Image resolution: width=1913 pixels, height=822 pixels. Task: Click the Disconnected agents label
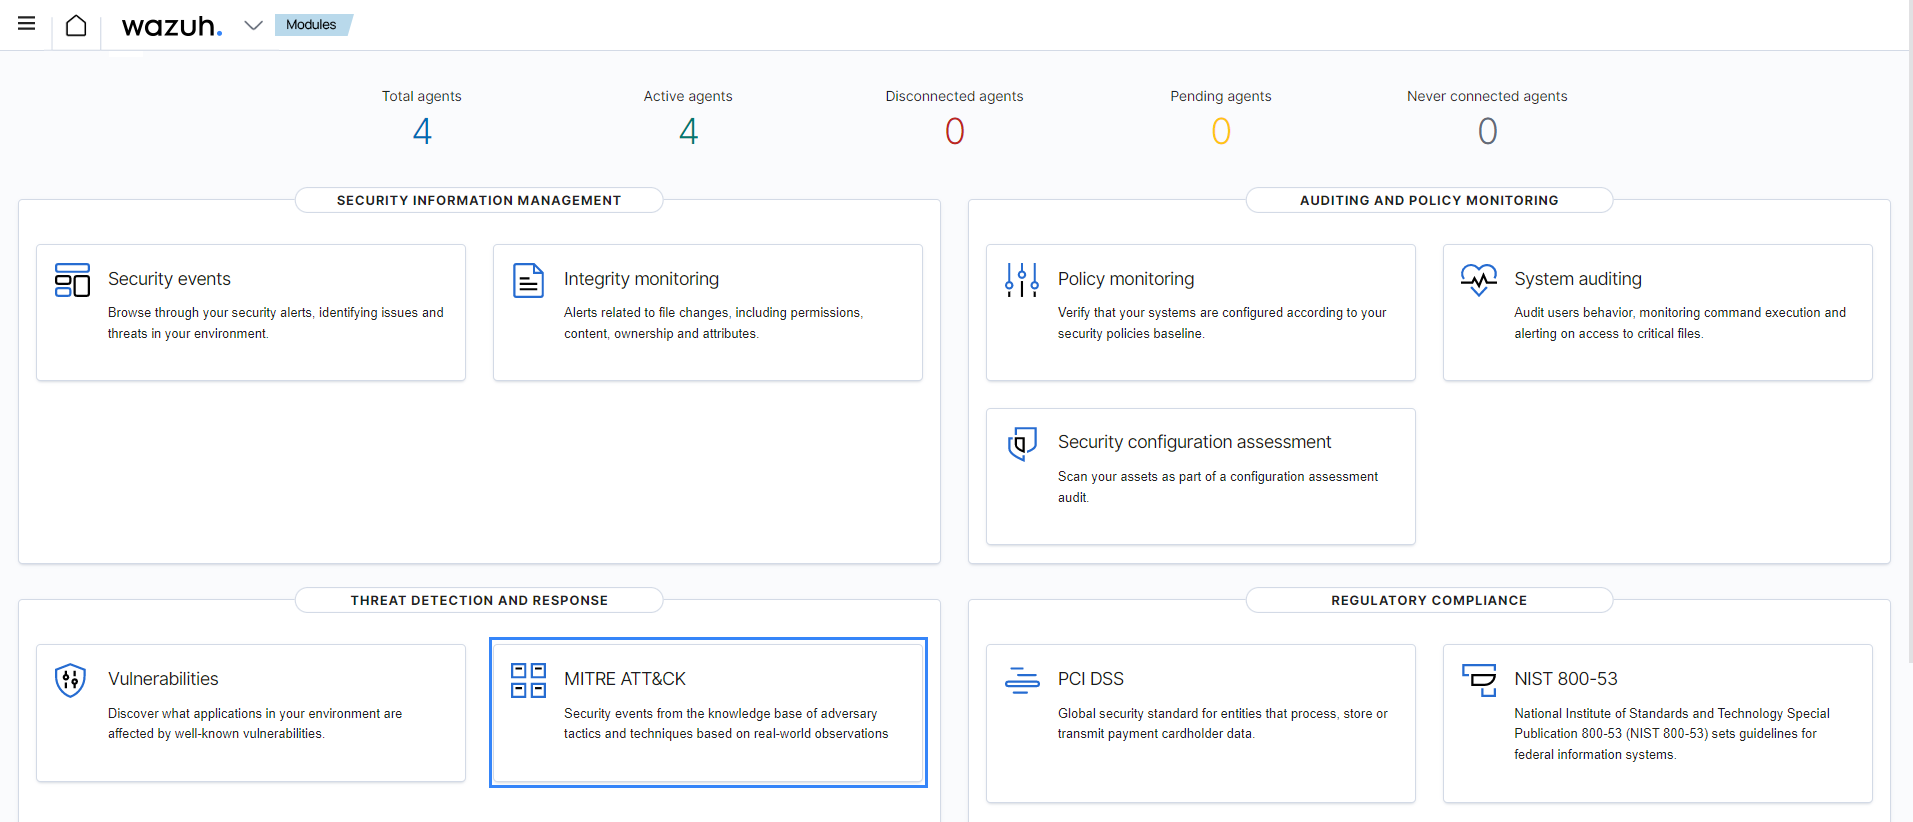pos(954,96)
